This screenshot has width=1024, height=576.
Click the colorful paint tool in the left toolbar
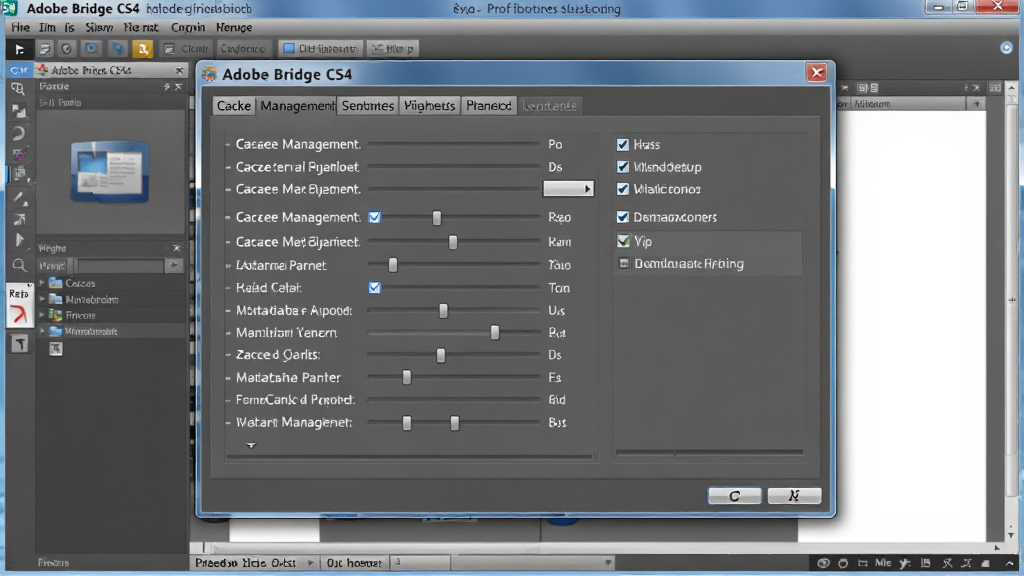click(x=20, y=154)
